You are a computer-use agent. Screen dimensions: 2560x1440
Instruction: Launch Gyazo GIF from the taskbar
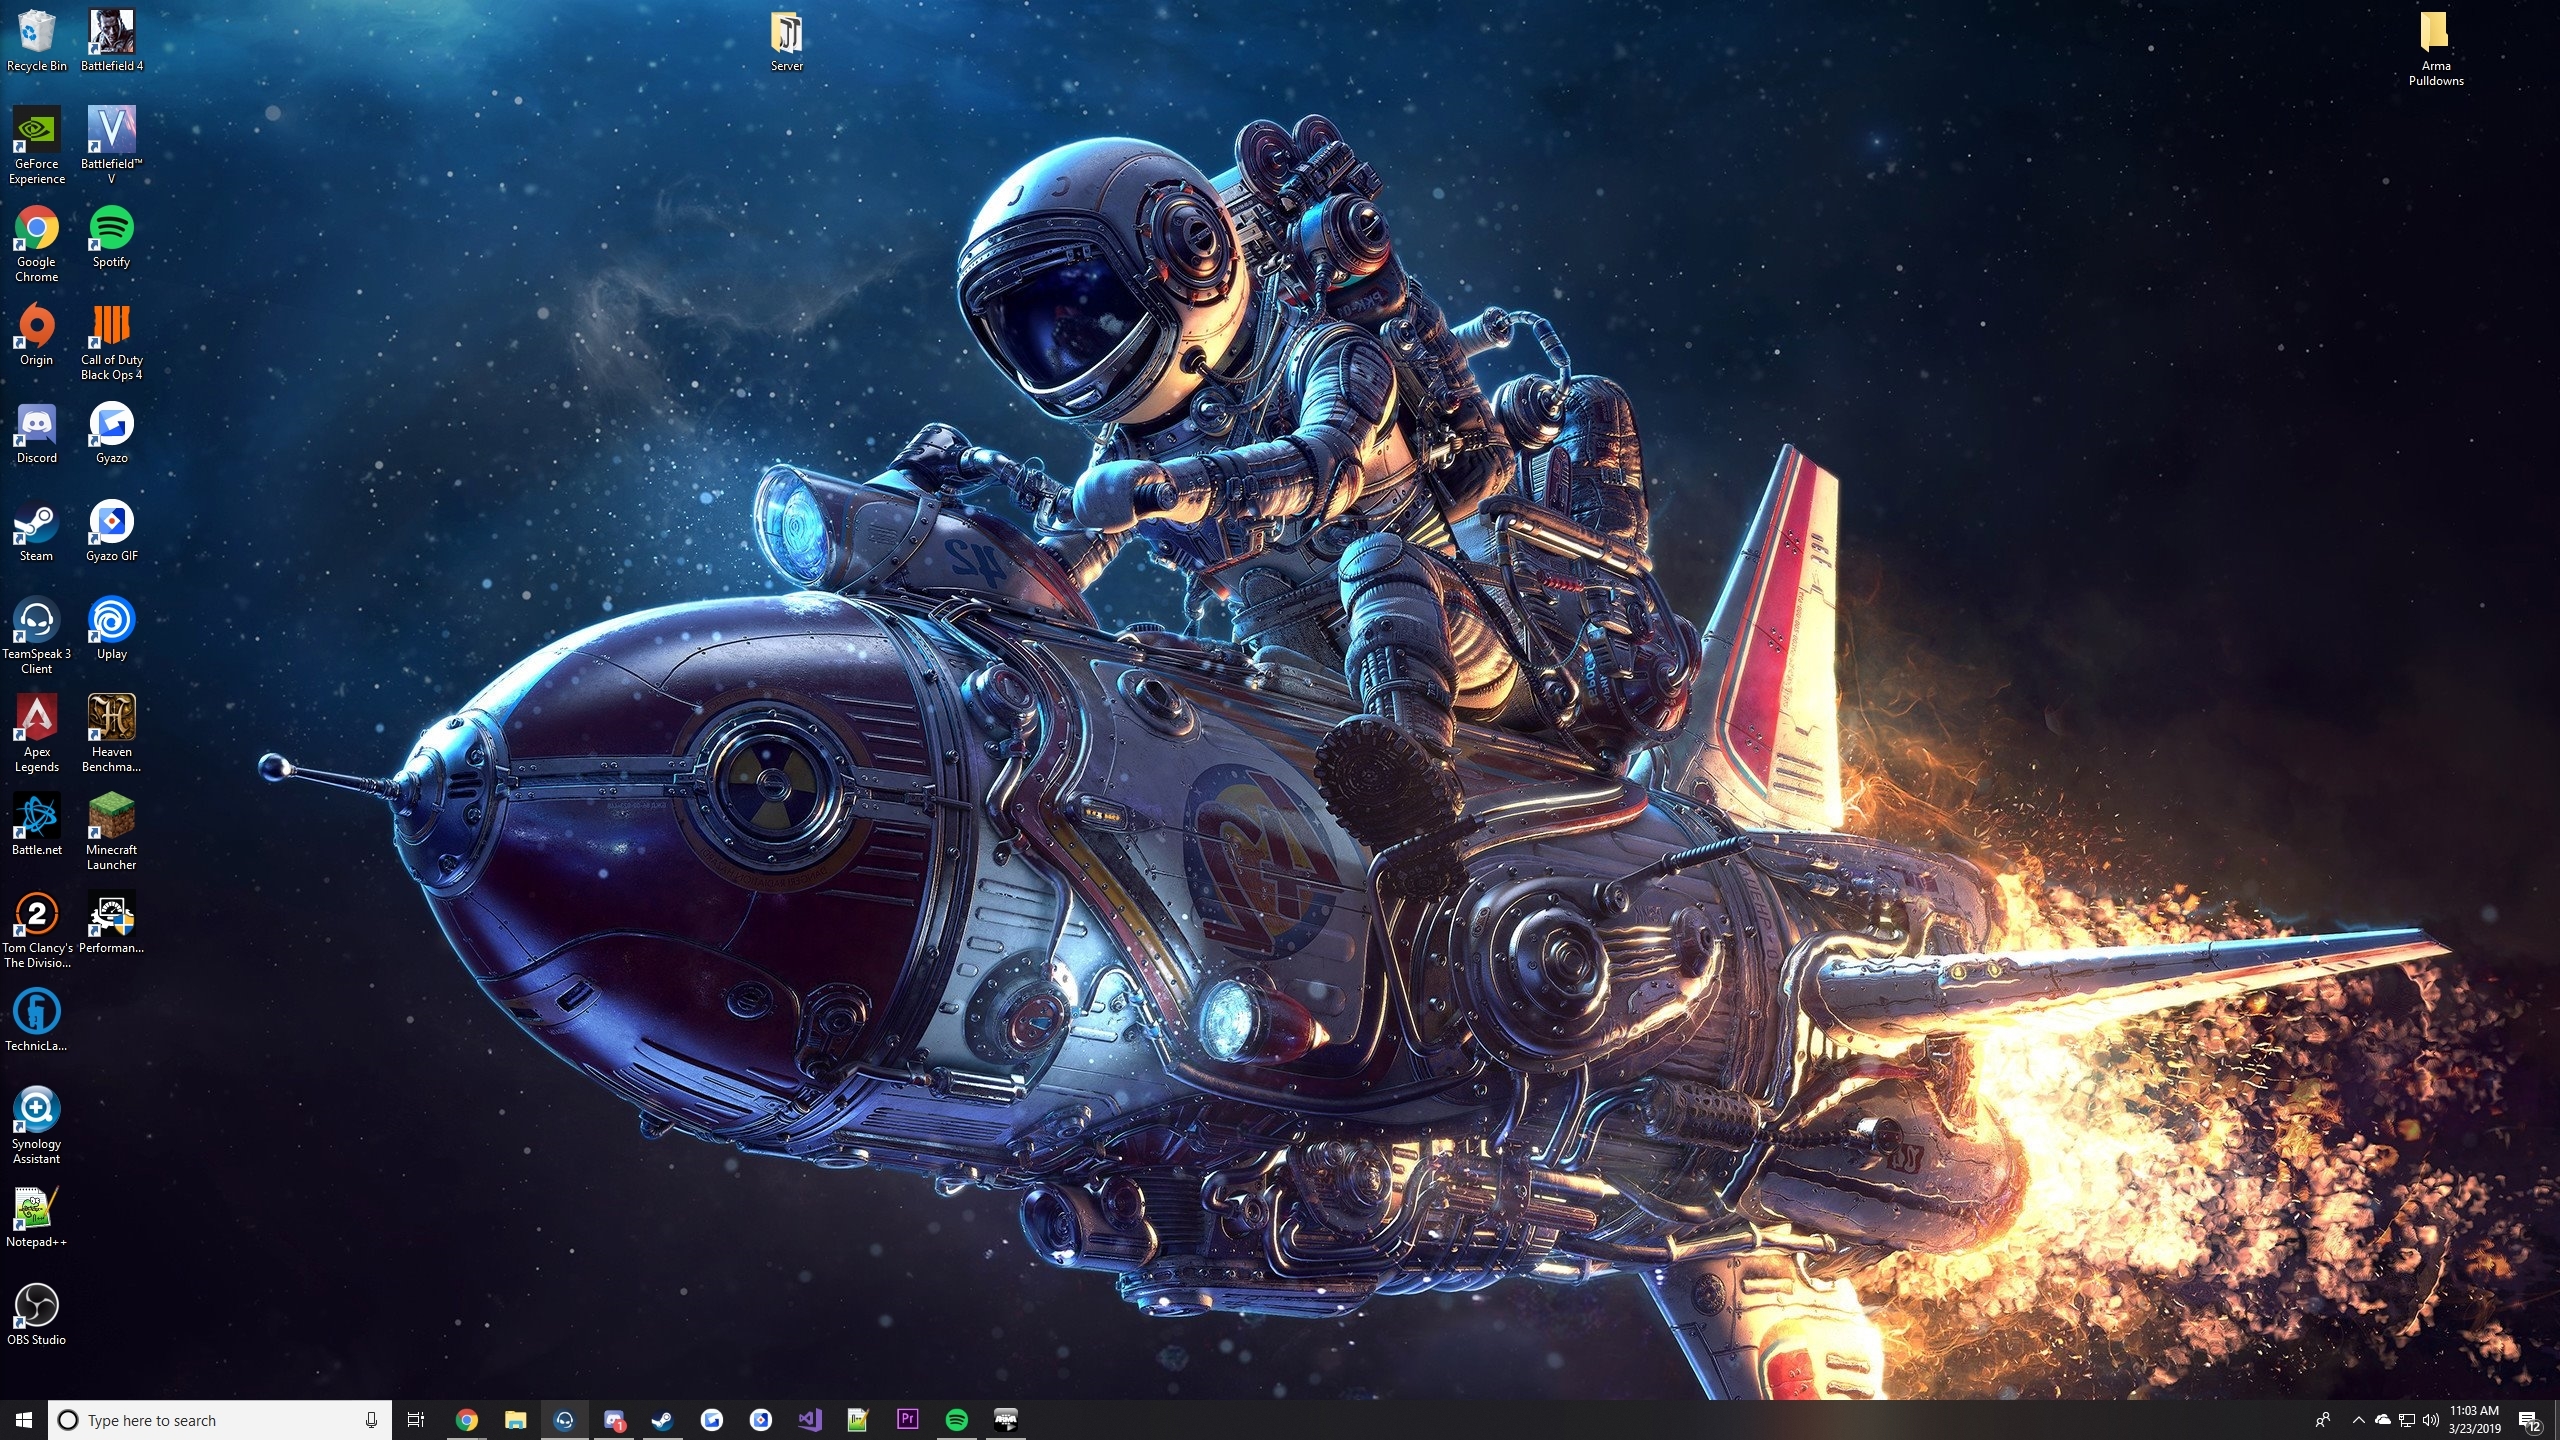(760, 1420)
